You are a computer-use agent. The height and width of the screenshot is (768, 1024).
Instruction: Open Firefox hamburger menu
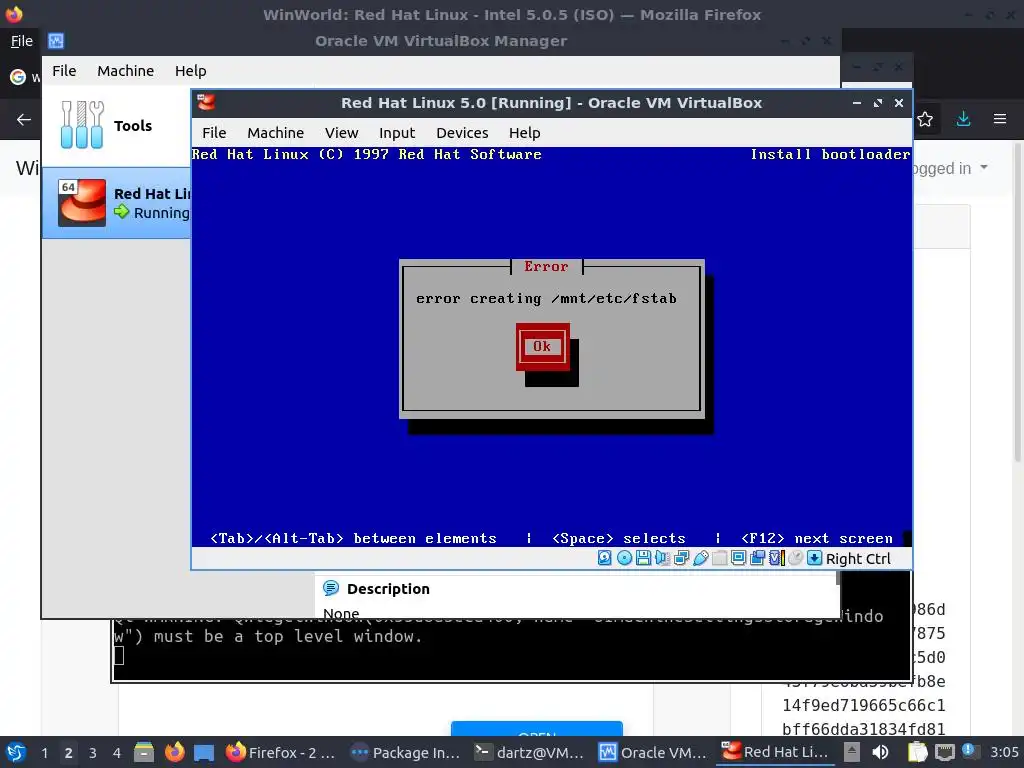[1000, 119]
